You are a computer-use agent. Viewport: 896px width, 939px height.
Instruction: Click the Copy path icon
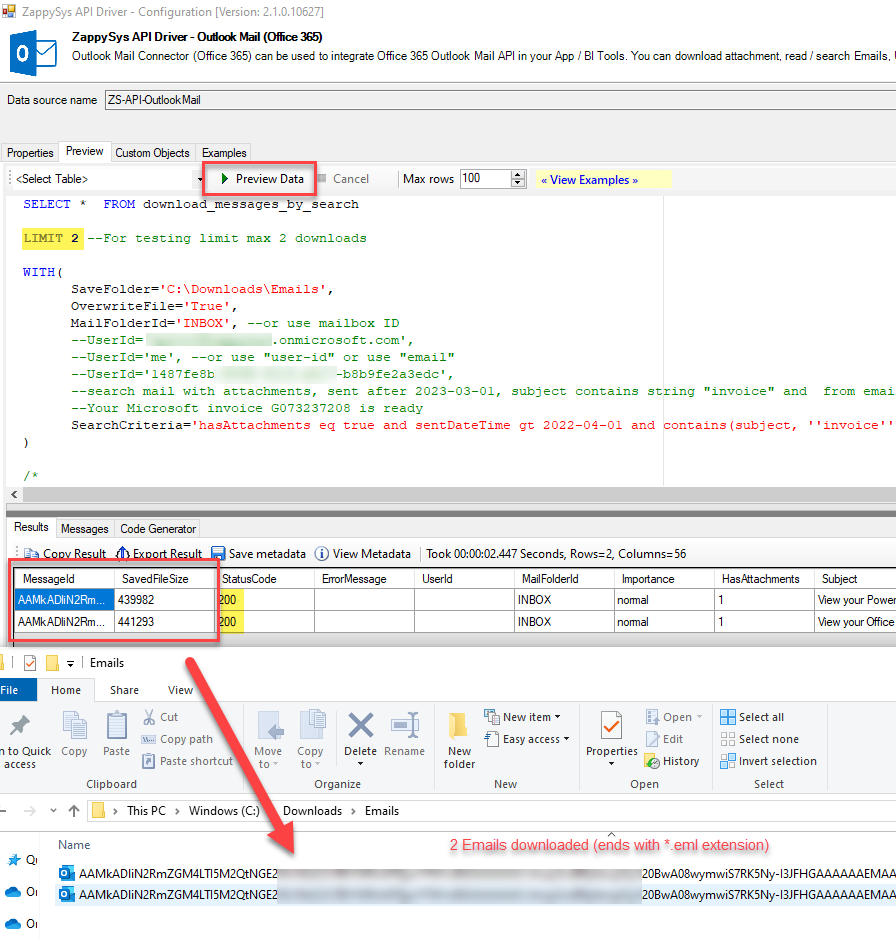(x=149, y=739)
